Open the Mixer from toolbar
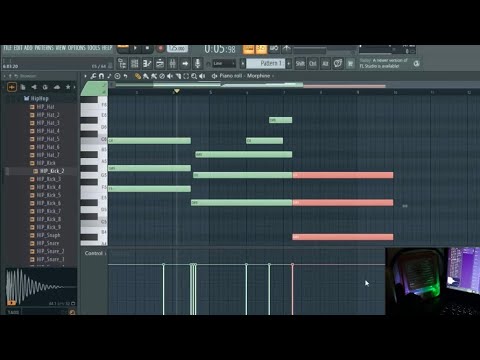 click(x=172, y=63)
